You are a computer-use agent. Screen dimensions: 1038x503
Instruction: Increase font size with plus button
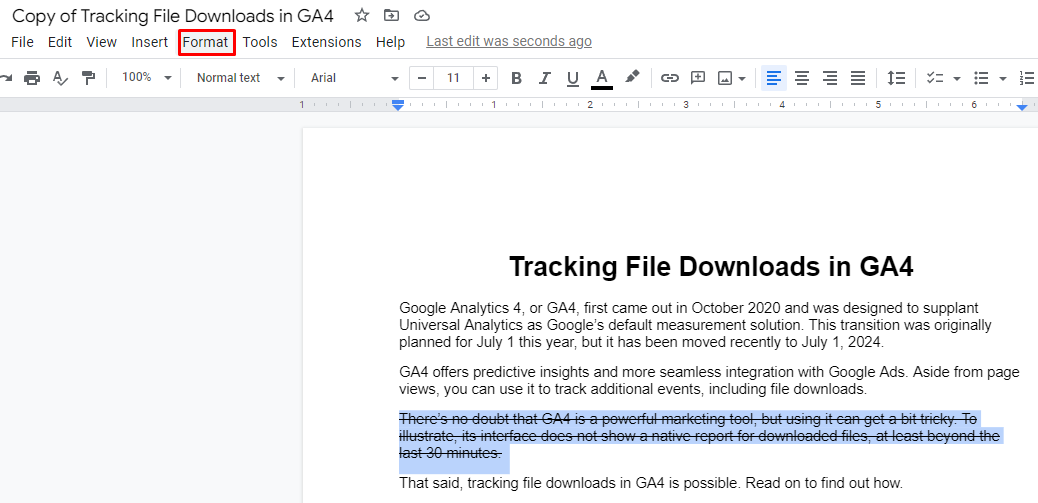point(486,78)
